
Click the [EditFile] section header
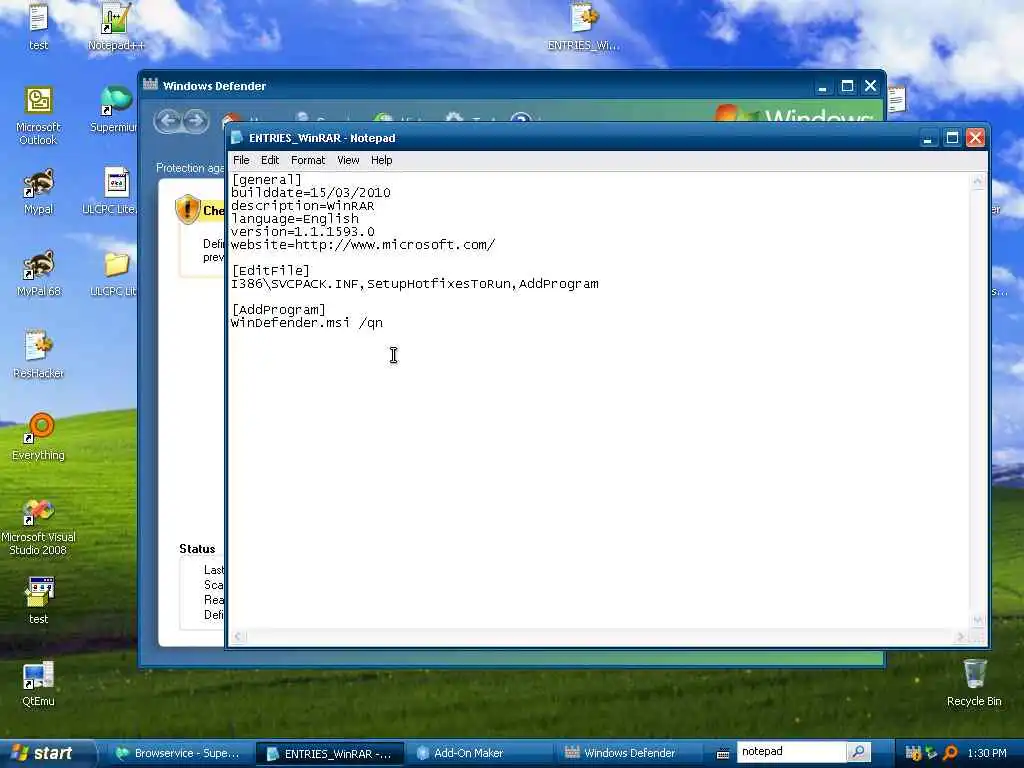click(x=270, y=270)
